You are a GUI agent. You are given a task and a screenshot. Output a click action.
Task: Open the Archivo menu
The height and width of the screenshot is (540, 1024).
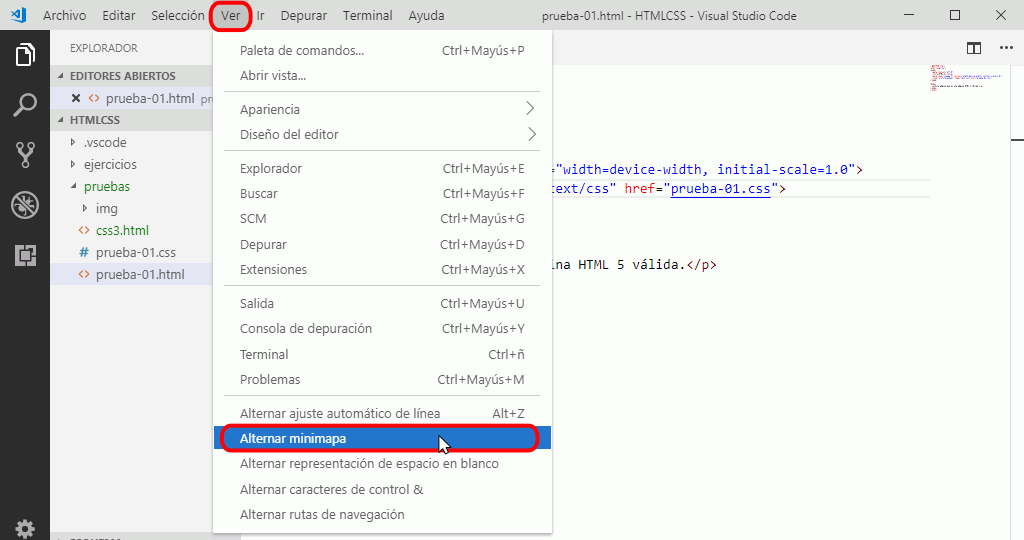click(64, 15)
